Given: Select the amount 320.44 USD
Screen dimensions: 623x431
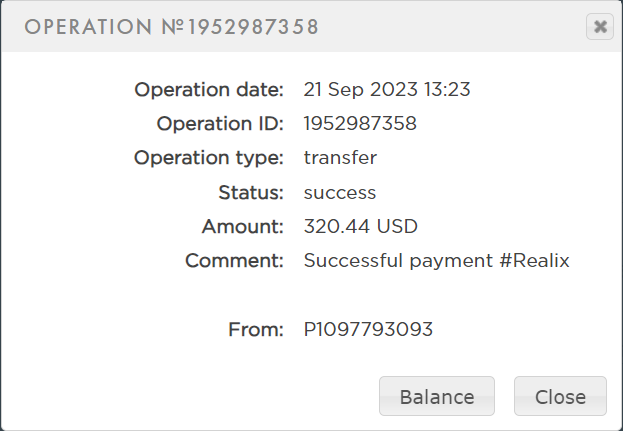Looking at the screenshot, I should coord(360,226).
